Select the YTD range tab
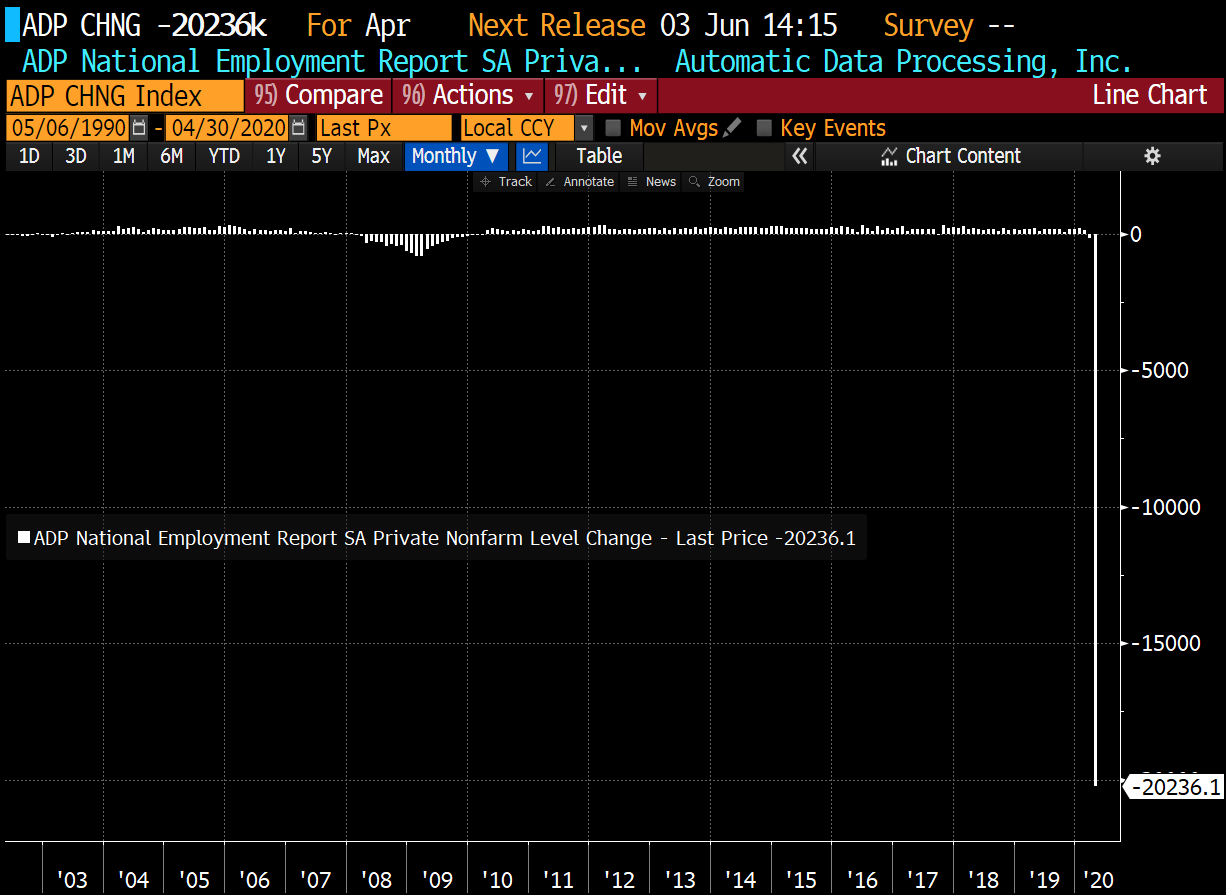The width and height of the screenshot is (1226, 895). coord(224,156)
